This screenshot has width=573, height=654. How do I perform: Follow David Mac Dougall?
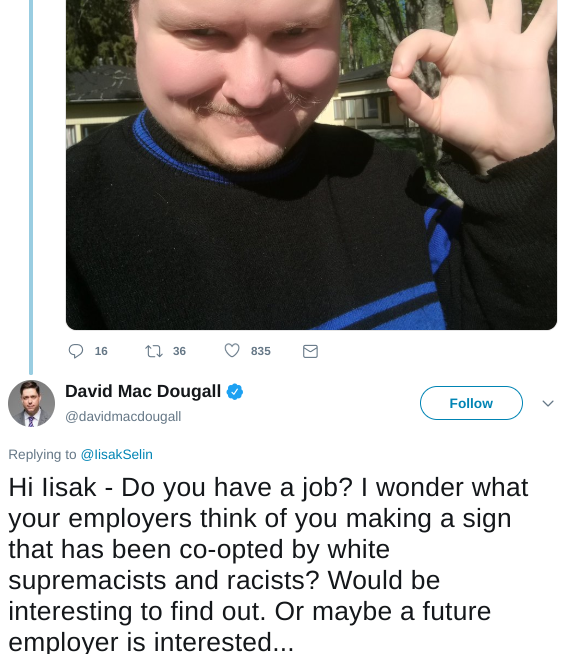pos(471,403)
